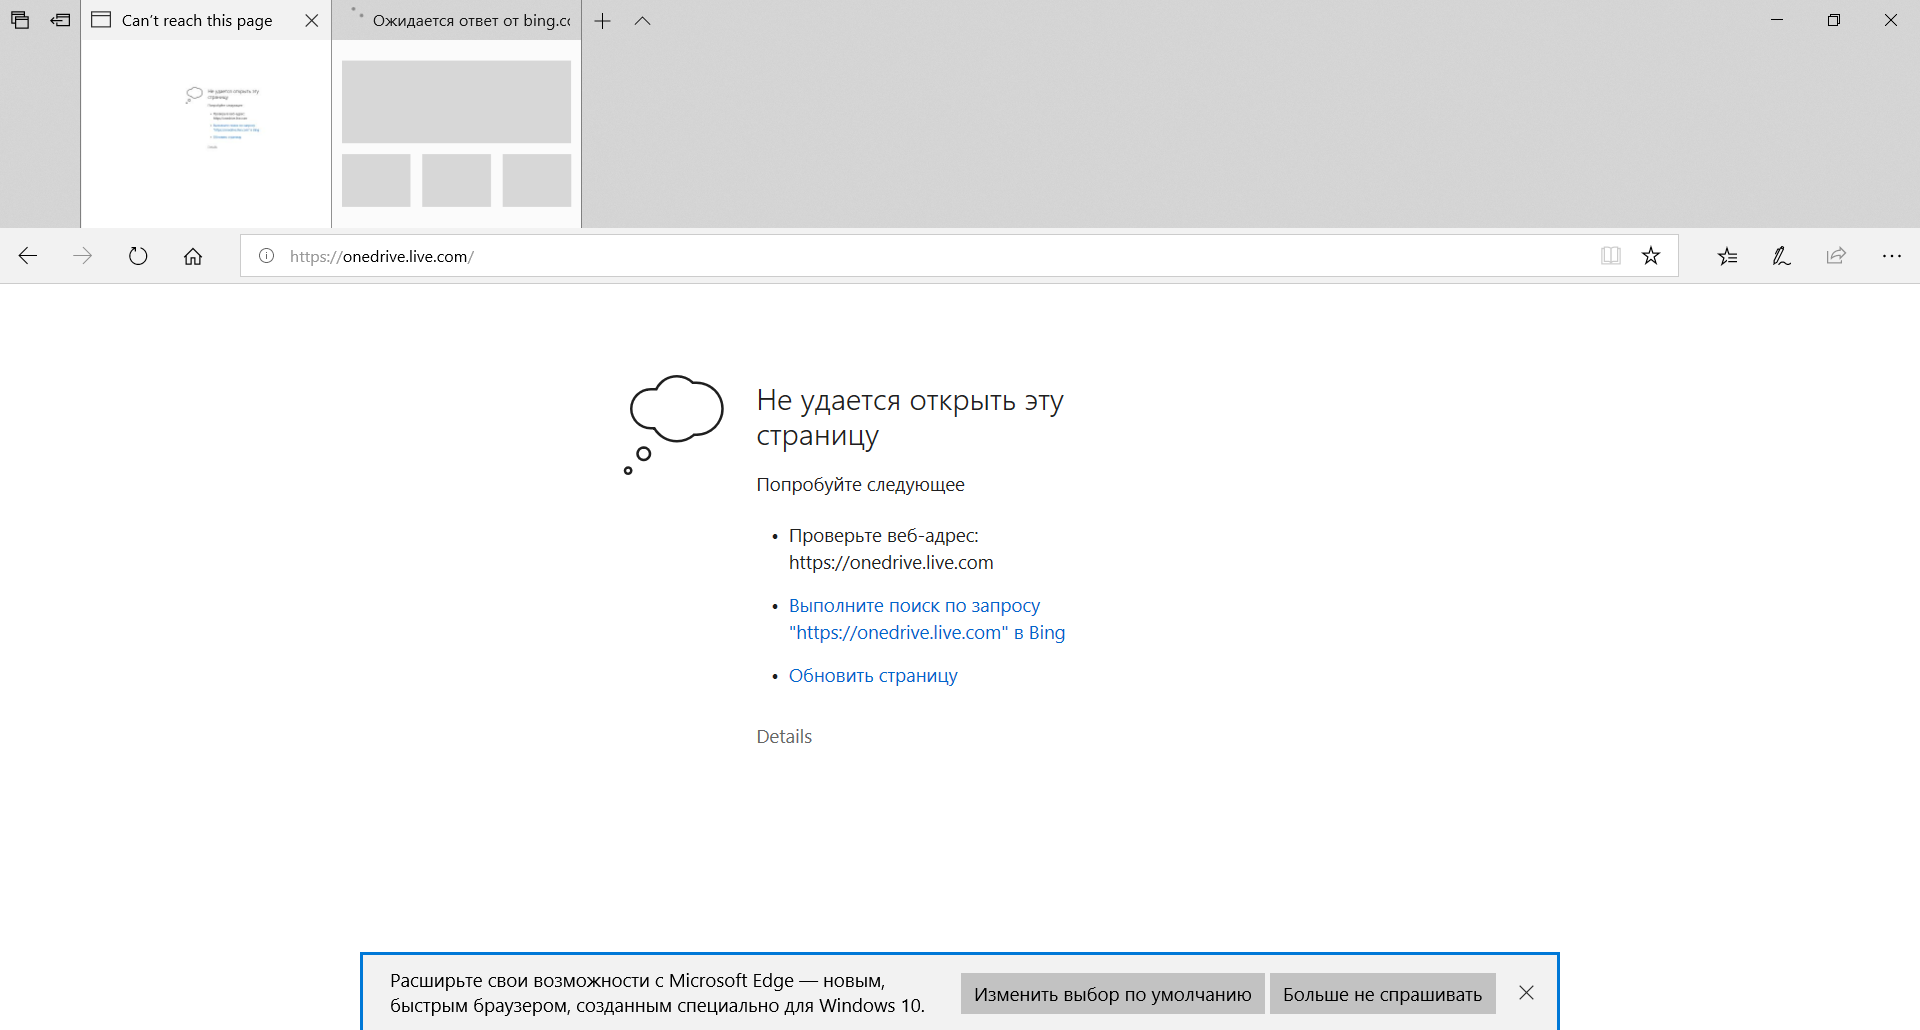Click the Попробуйте следующее text
This screenshot has height=1030, width=1920.
point(860,485)
